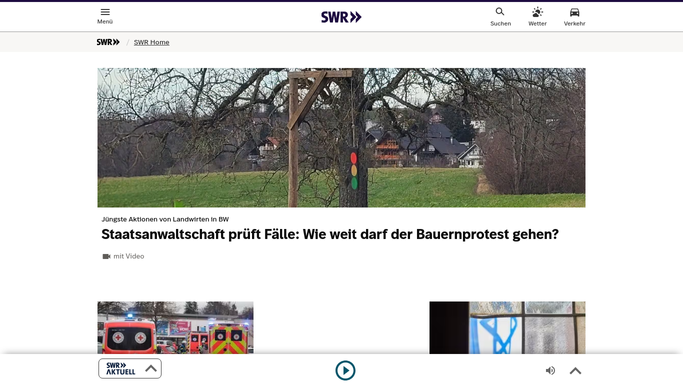The height and width of the screenshot is (384, 683).
Task: Open the Staatsanwaltschaft prüft Fälle headline
Action: [x=330, y=235]
